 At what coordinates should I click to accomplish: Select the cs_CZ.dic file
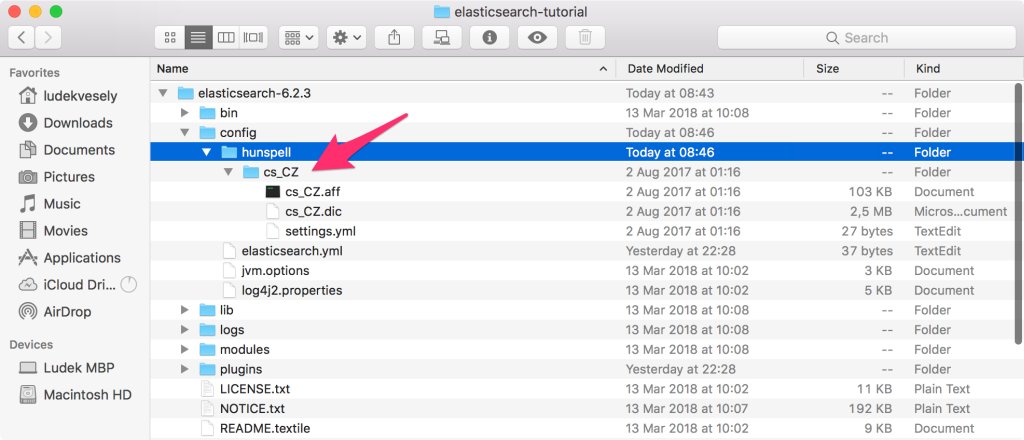[x=313, y=212]
